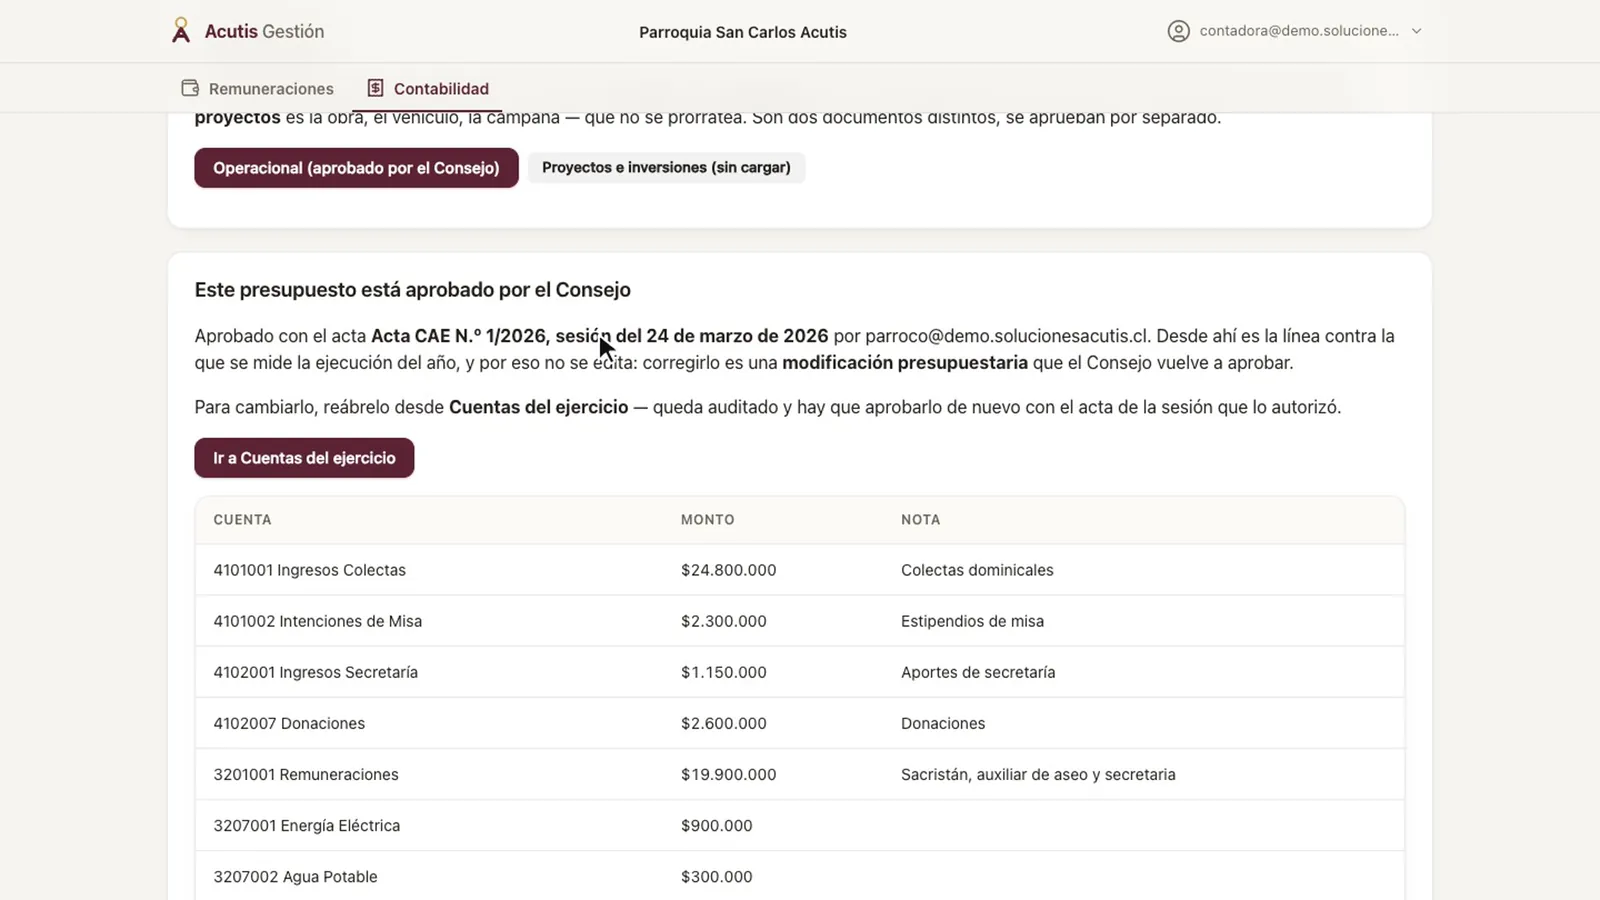Screen dimensions: 1600x900
Task: Click the Contabilidad ledger icon
Action: click(375, 88)
